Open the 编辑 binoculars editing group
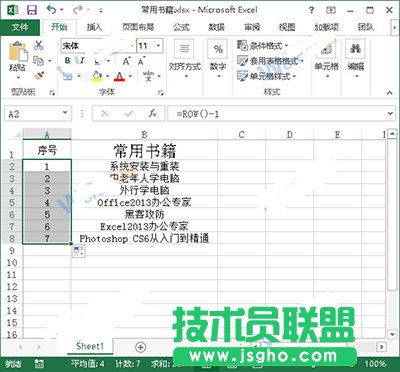The height and width of the screenshot is (372, 400). pyautogui.click(x=356, y=59)
